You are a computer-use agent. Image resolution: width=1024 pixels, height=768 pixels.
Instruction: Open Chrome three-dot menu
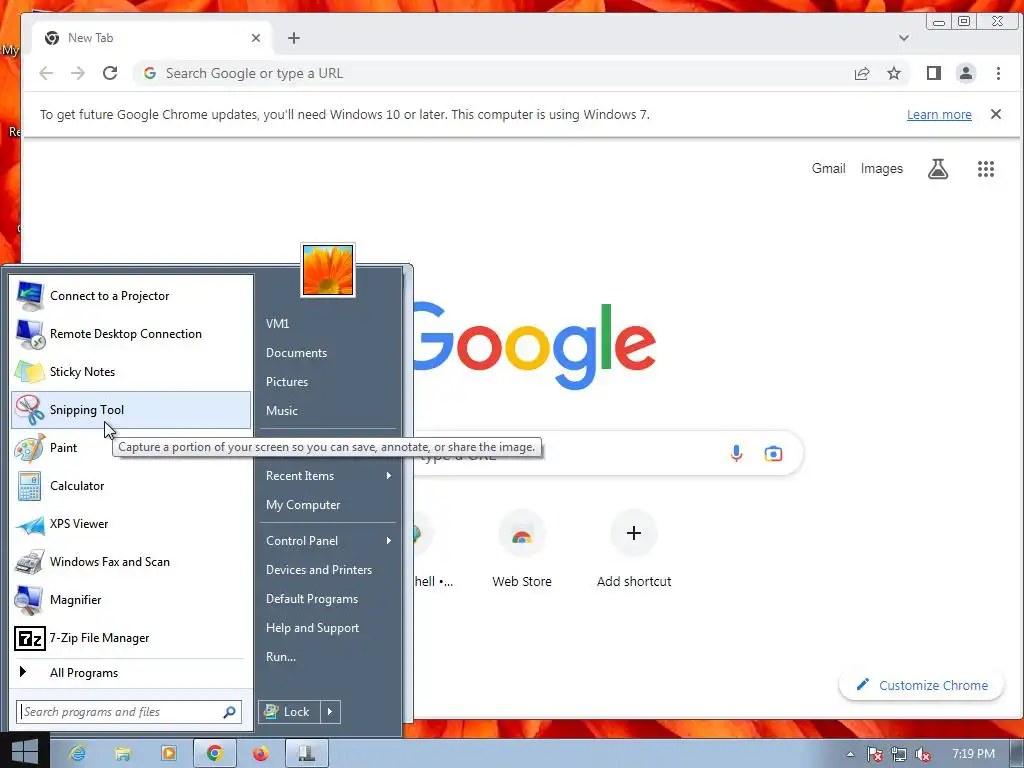[x=998, y=73]
